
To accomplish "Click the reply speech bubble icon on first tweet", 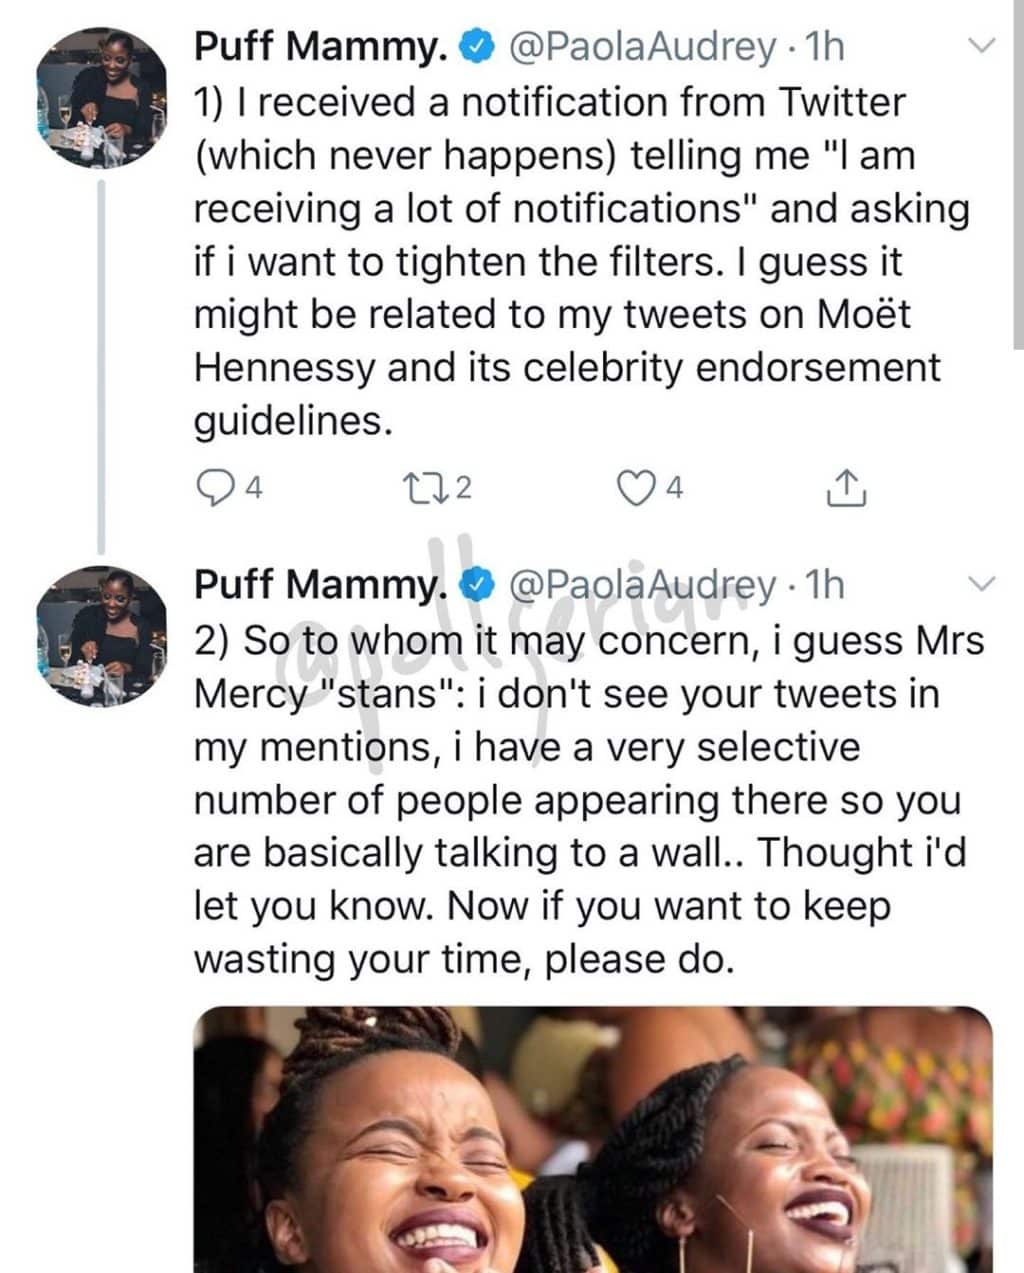I will point(212,487).
